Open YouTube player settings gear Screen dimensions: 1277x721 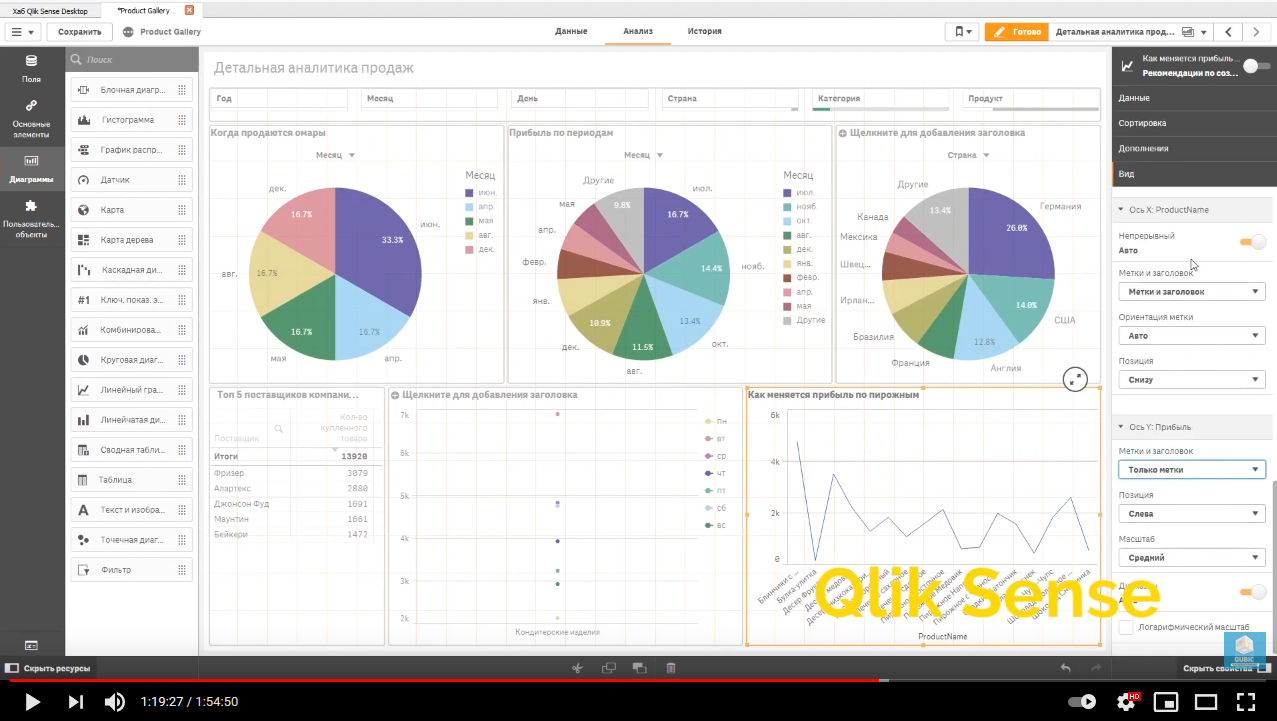pos(1126,702)
